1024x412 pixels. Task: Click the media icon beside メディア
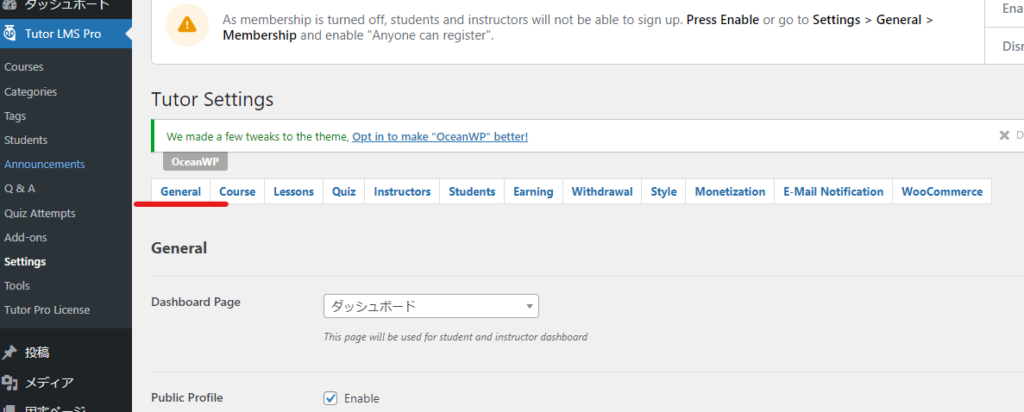[10, 382]
